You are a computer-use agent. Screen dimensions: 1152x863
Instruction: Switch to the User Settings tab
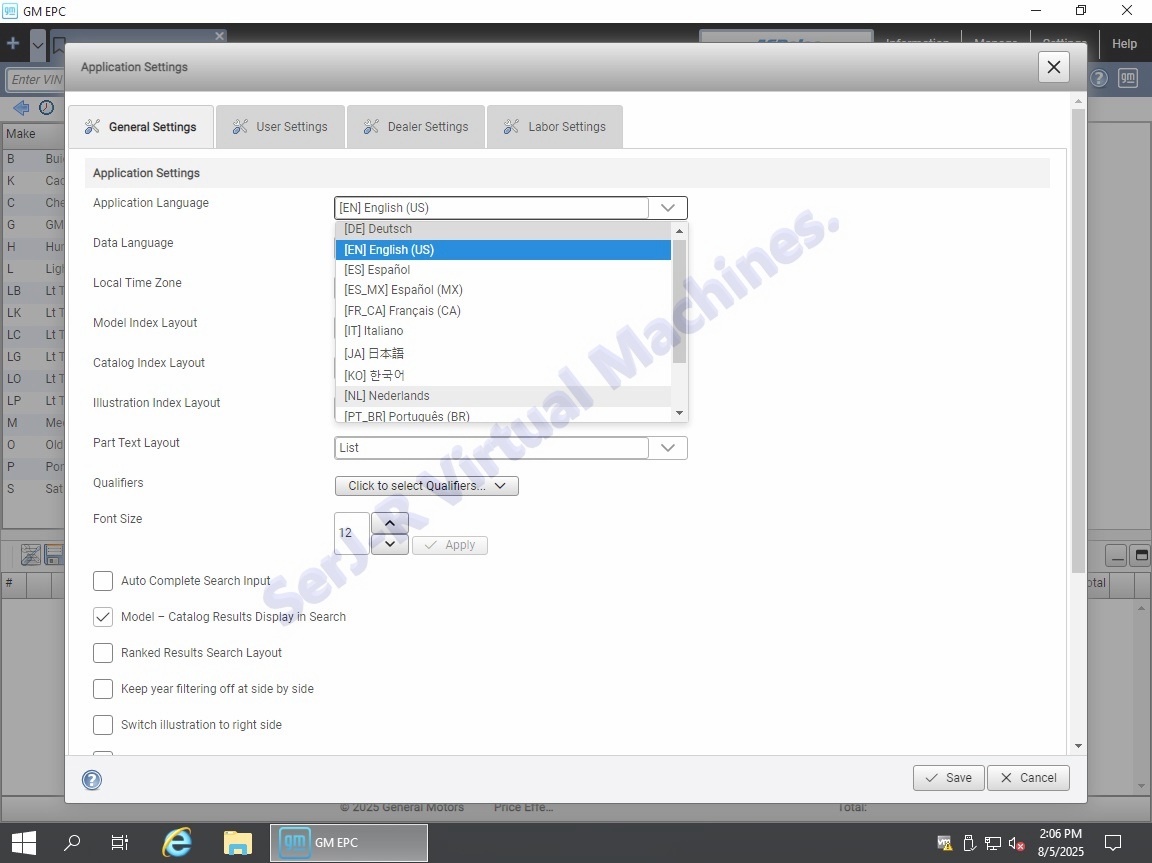[x=280, y=127]
